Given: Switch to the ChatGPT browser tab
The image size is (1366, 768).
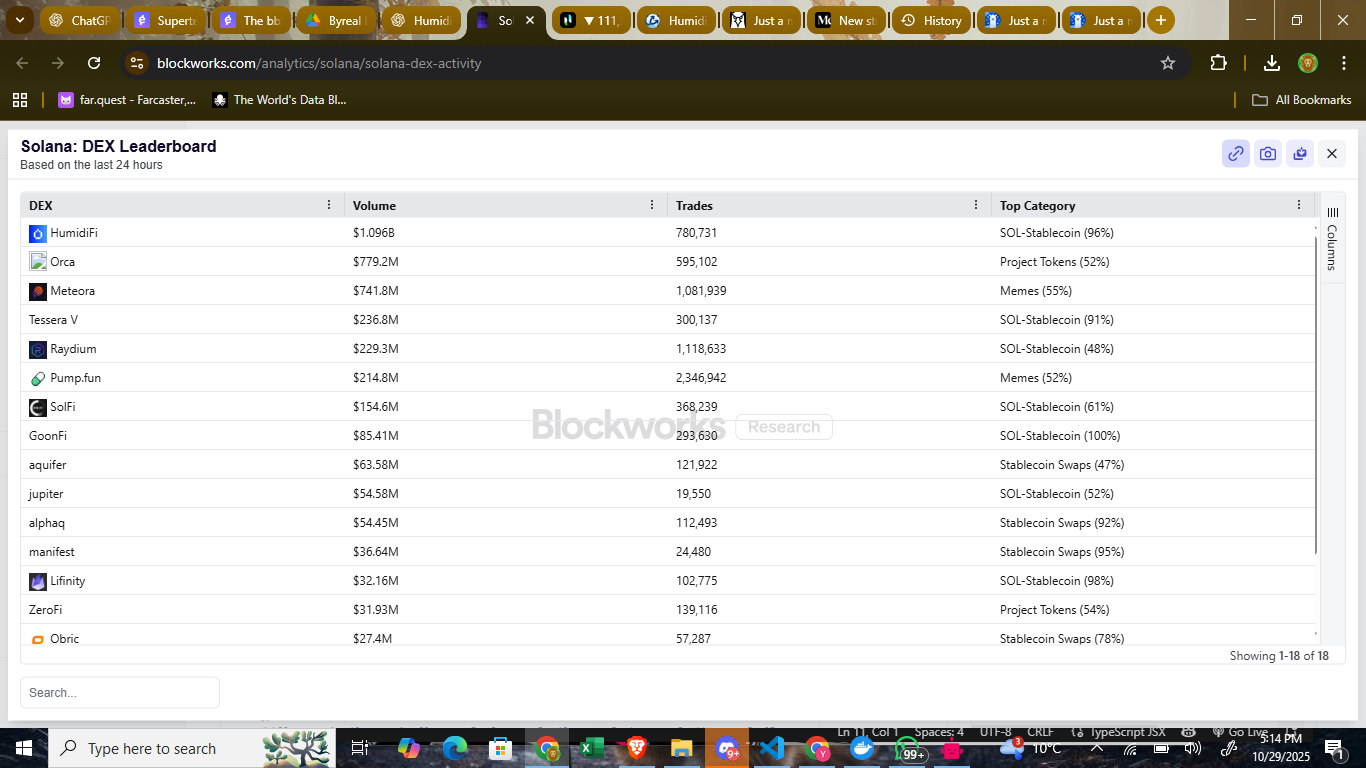Looking at the screenshot, I should [80, 20].
